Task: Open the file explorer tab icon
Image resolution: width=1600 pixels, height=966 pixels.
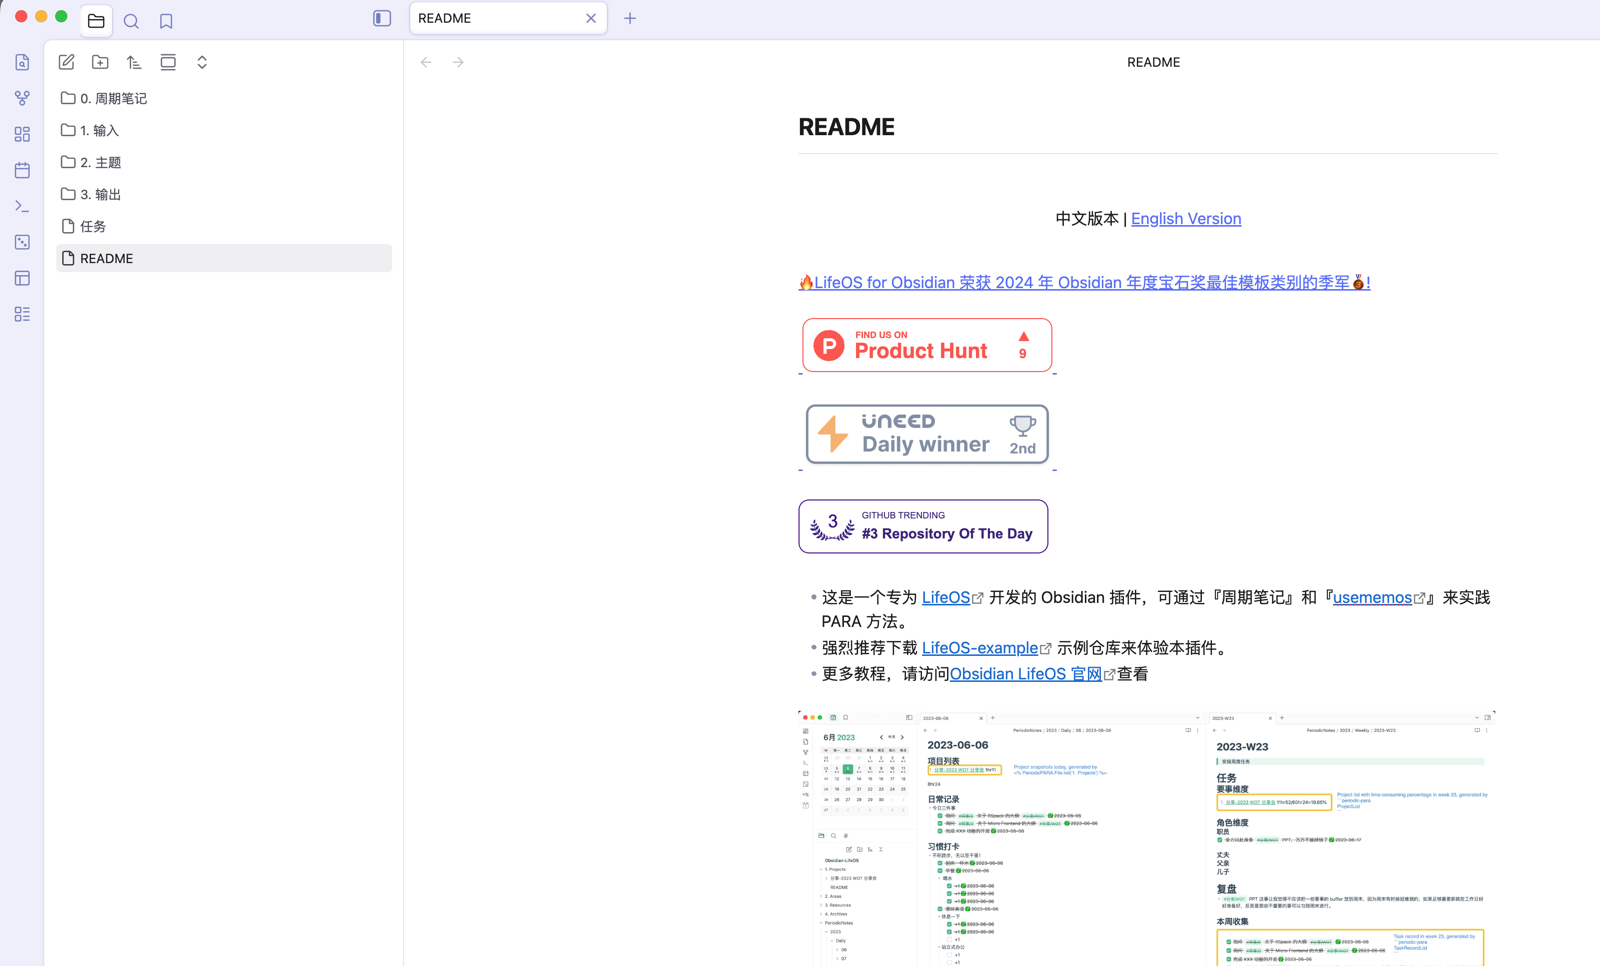Action: [x=96, y=20]
